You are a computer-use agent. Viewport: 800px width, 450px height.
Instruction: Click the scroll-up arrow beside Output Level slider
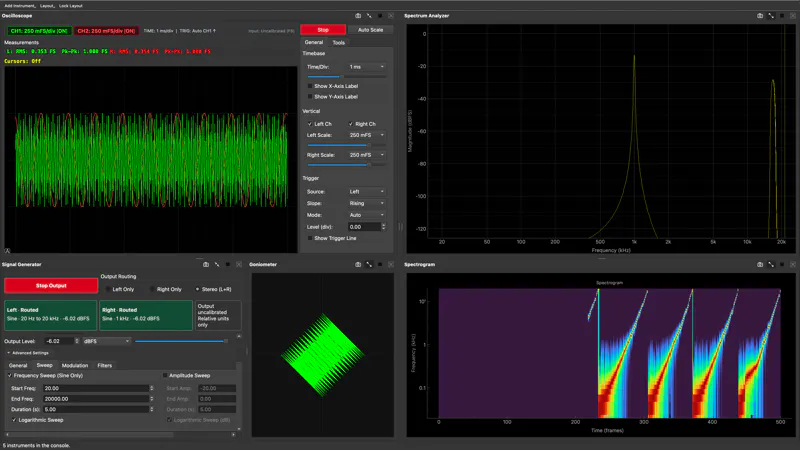[239, 336]
